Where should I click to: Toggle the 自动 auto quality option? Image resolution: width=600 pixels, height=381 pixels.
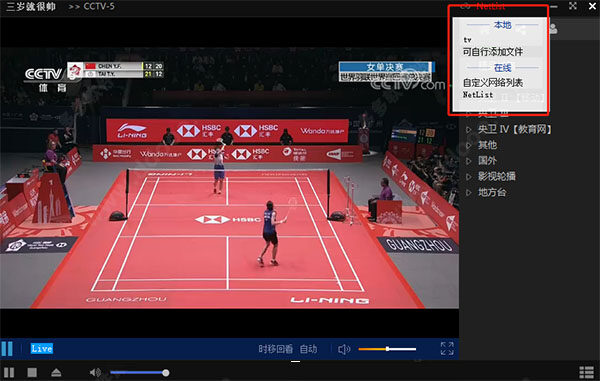pos(308,349)
